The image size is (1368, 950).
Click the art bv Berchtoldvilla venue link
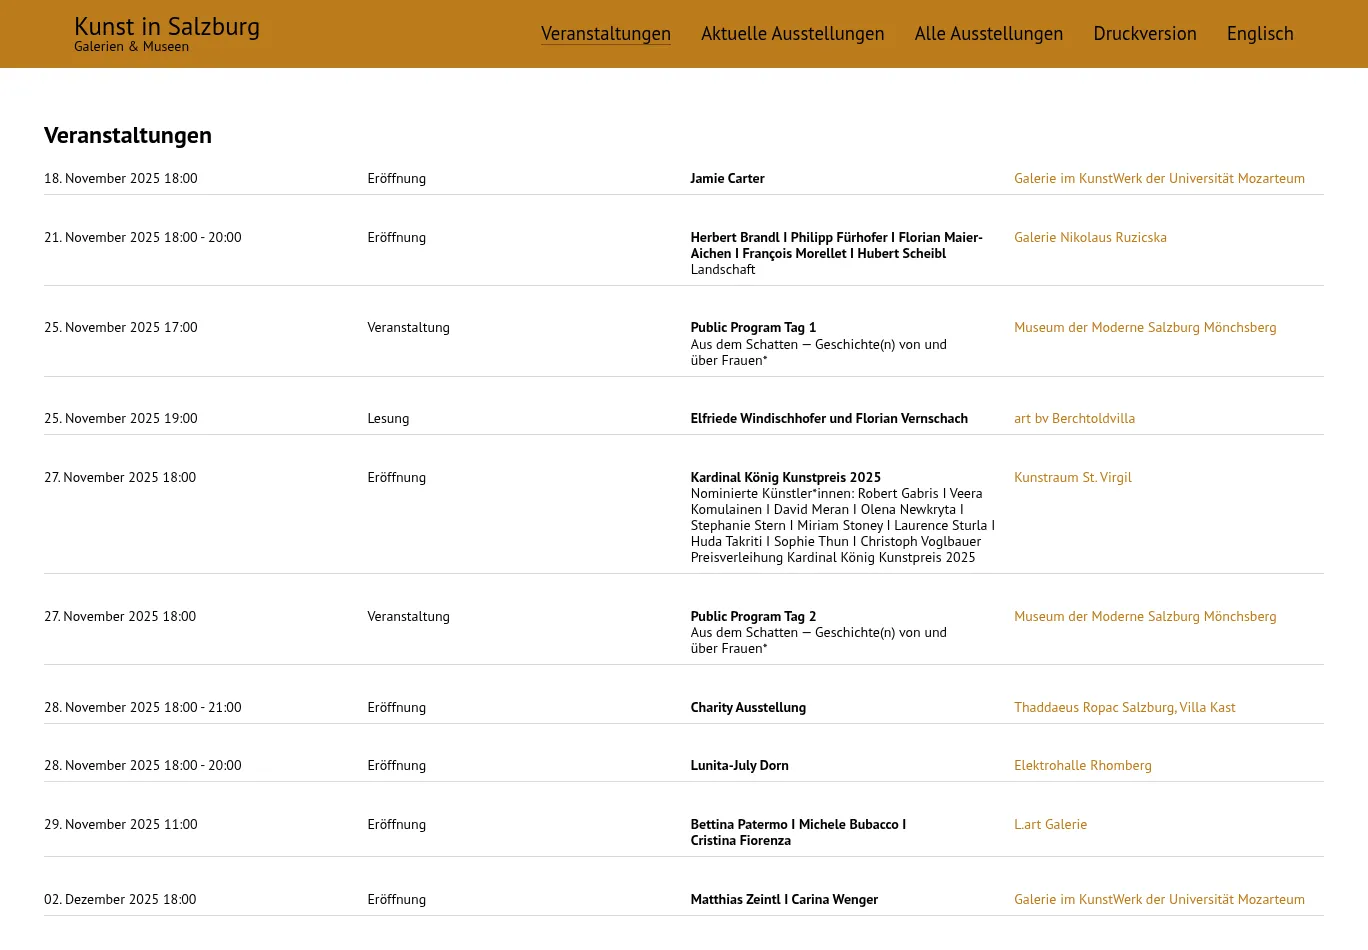1074,419
